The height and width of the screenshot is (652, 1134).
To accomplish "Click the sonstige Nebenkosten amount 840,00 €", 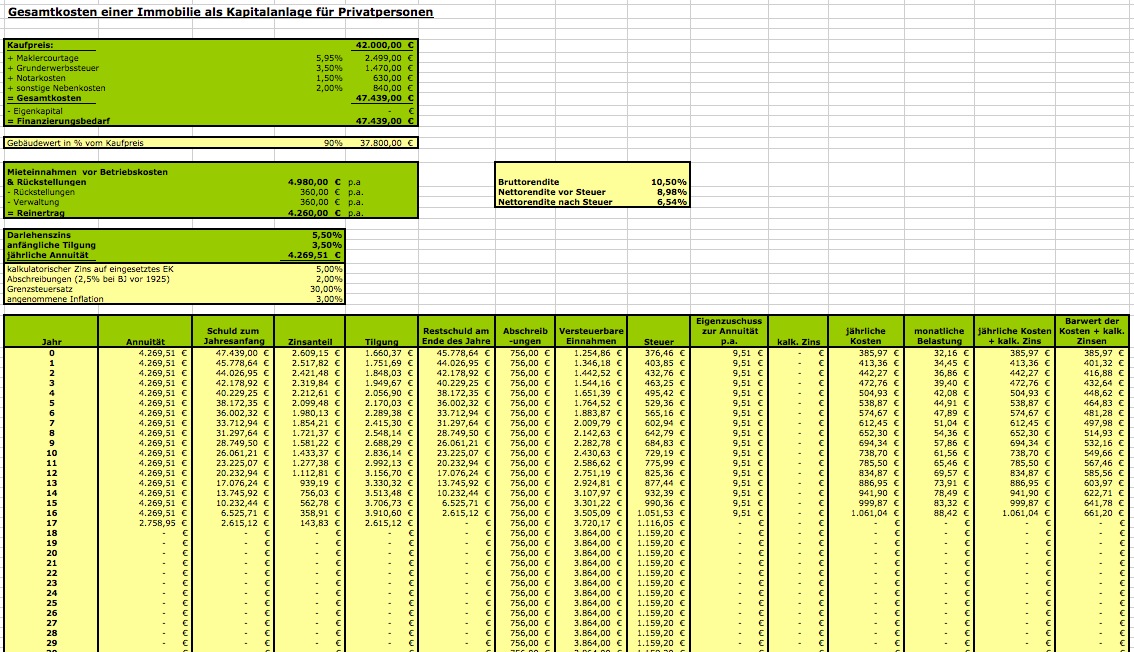I will coord(393,88).
